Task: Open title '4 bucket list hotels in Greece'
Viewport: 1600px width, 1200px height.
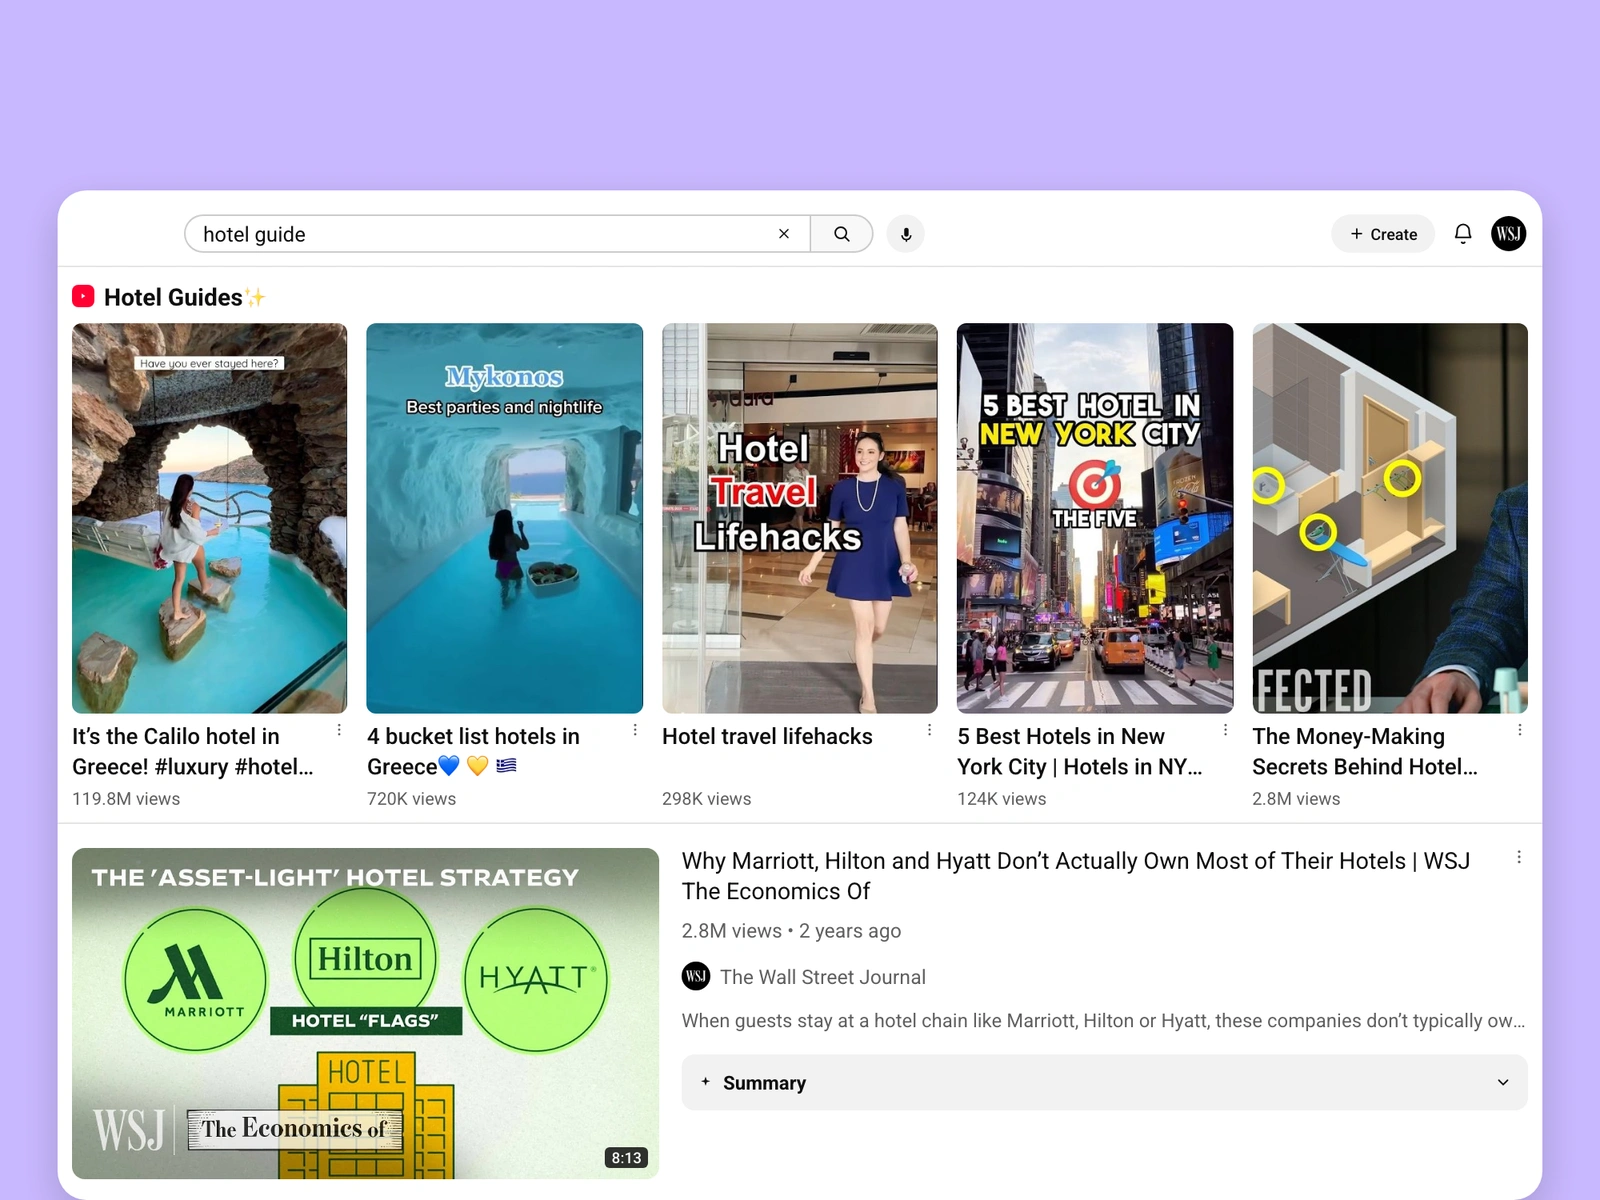Action: tap(473, 751)
